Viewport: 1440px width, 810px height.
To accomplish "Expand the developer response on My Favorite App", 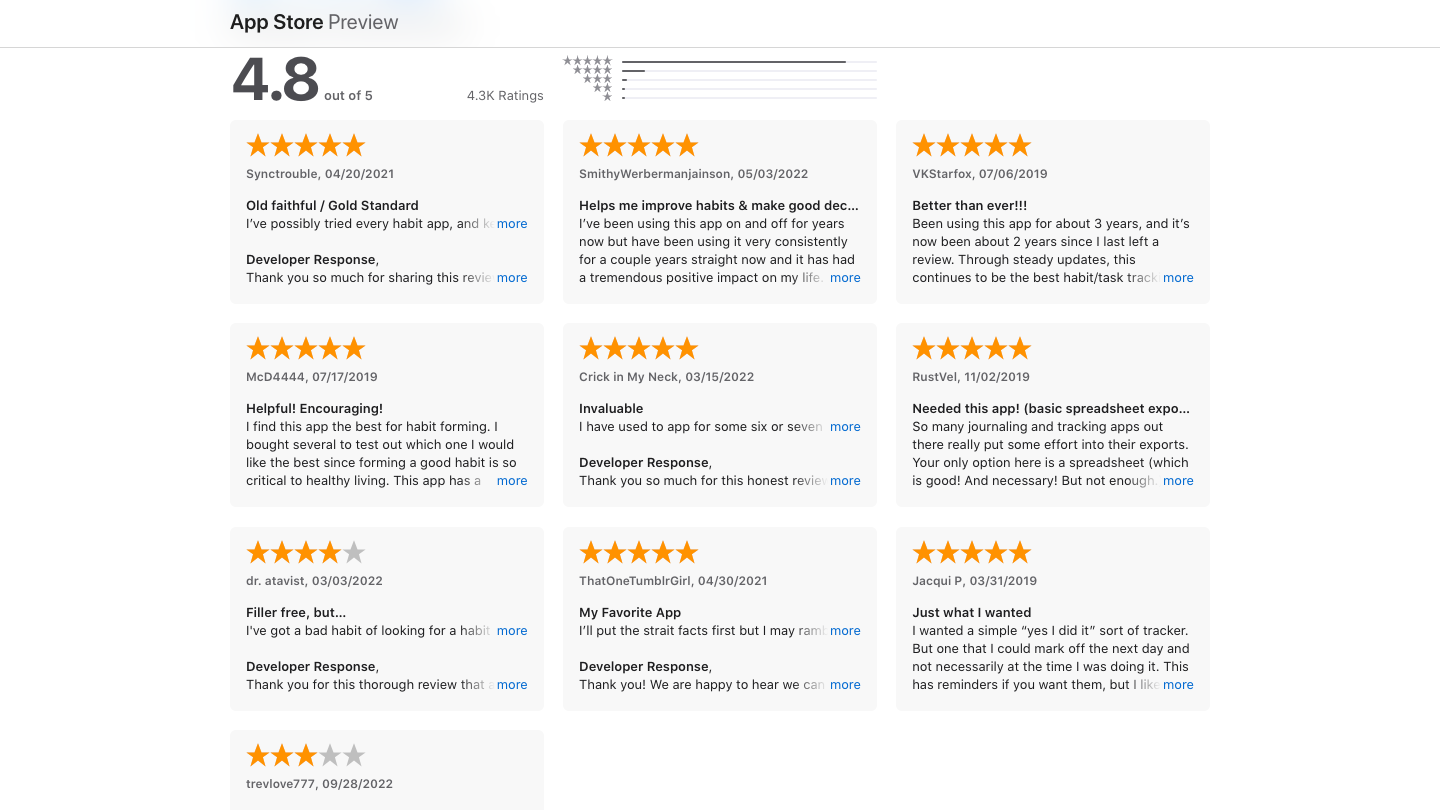I will tap(845, 684).
